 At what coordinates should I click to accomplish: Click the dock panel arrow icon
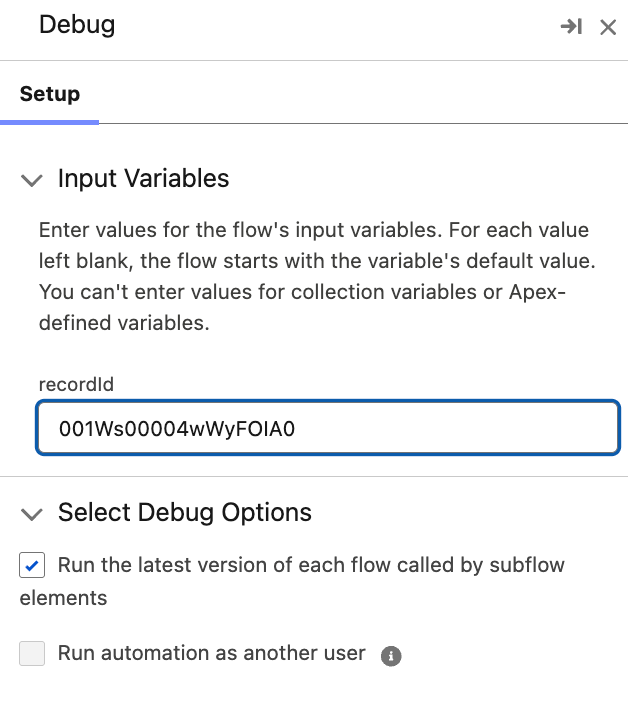pyautogui.click(x=570, y=27)
